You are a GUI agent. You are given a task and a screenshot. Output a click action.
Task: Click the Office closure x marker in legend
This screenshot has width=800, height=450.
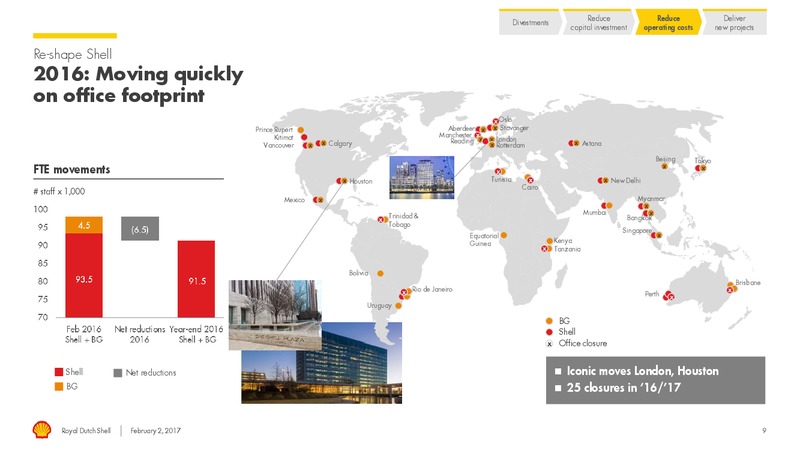click(x=549, y=344)
